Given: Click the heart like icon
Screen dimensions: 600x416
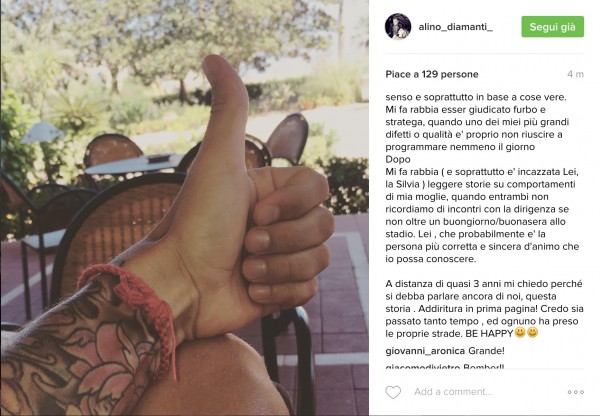Looking at the screenshot, I should point(393,392).
